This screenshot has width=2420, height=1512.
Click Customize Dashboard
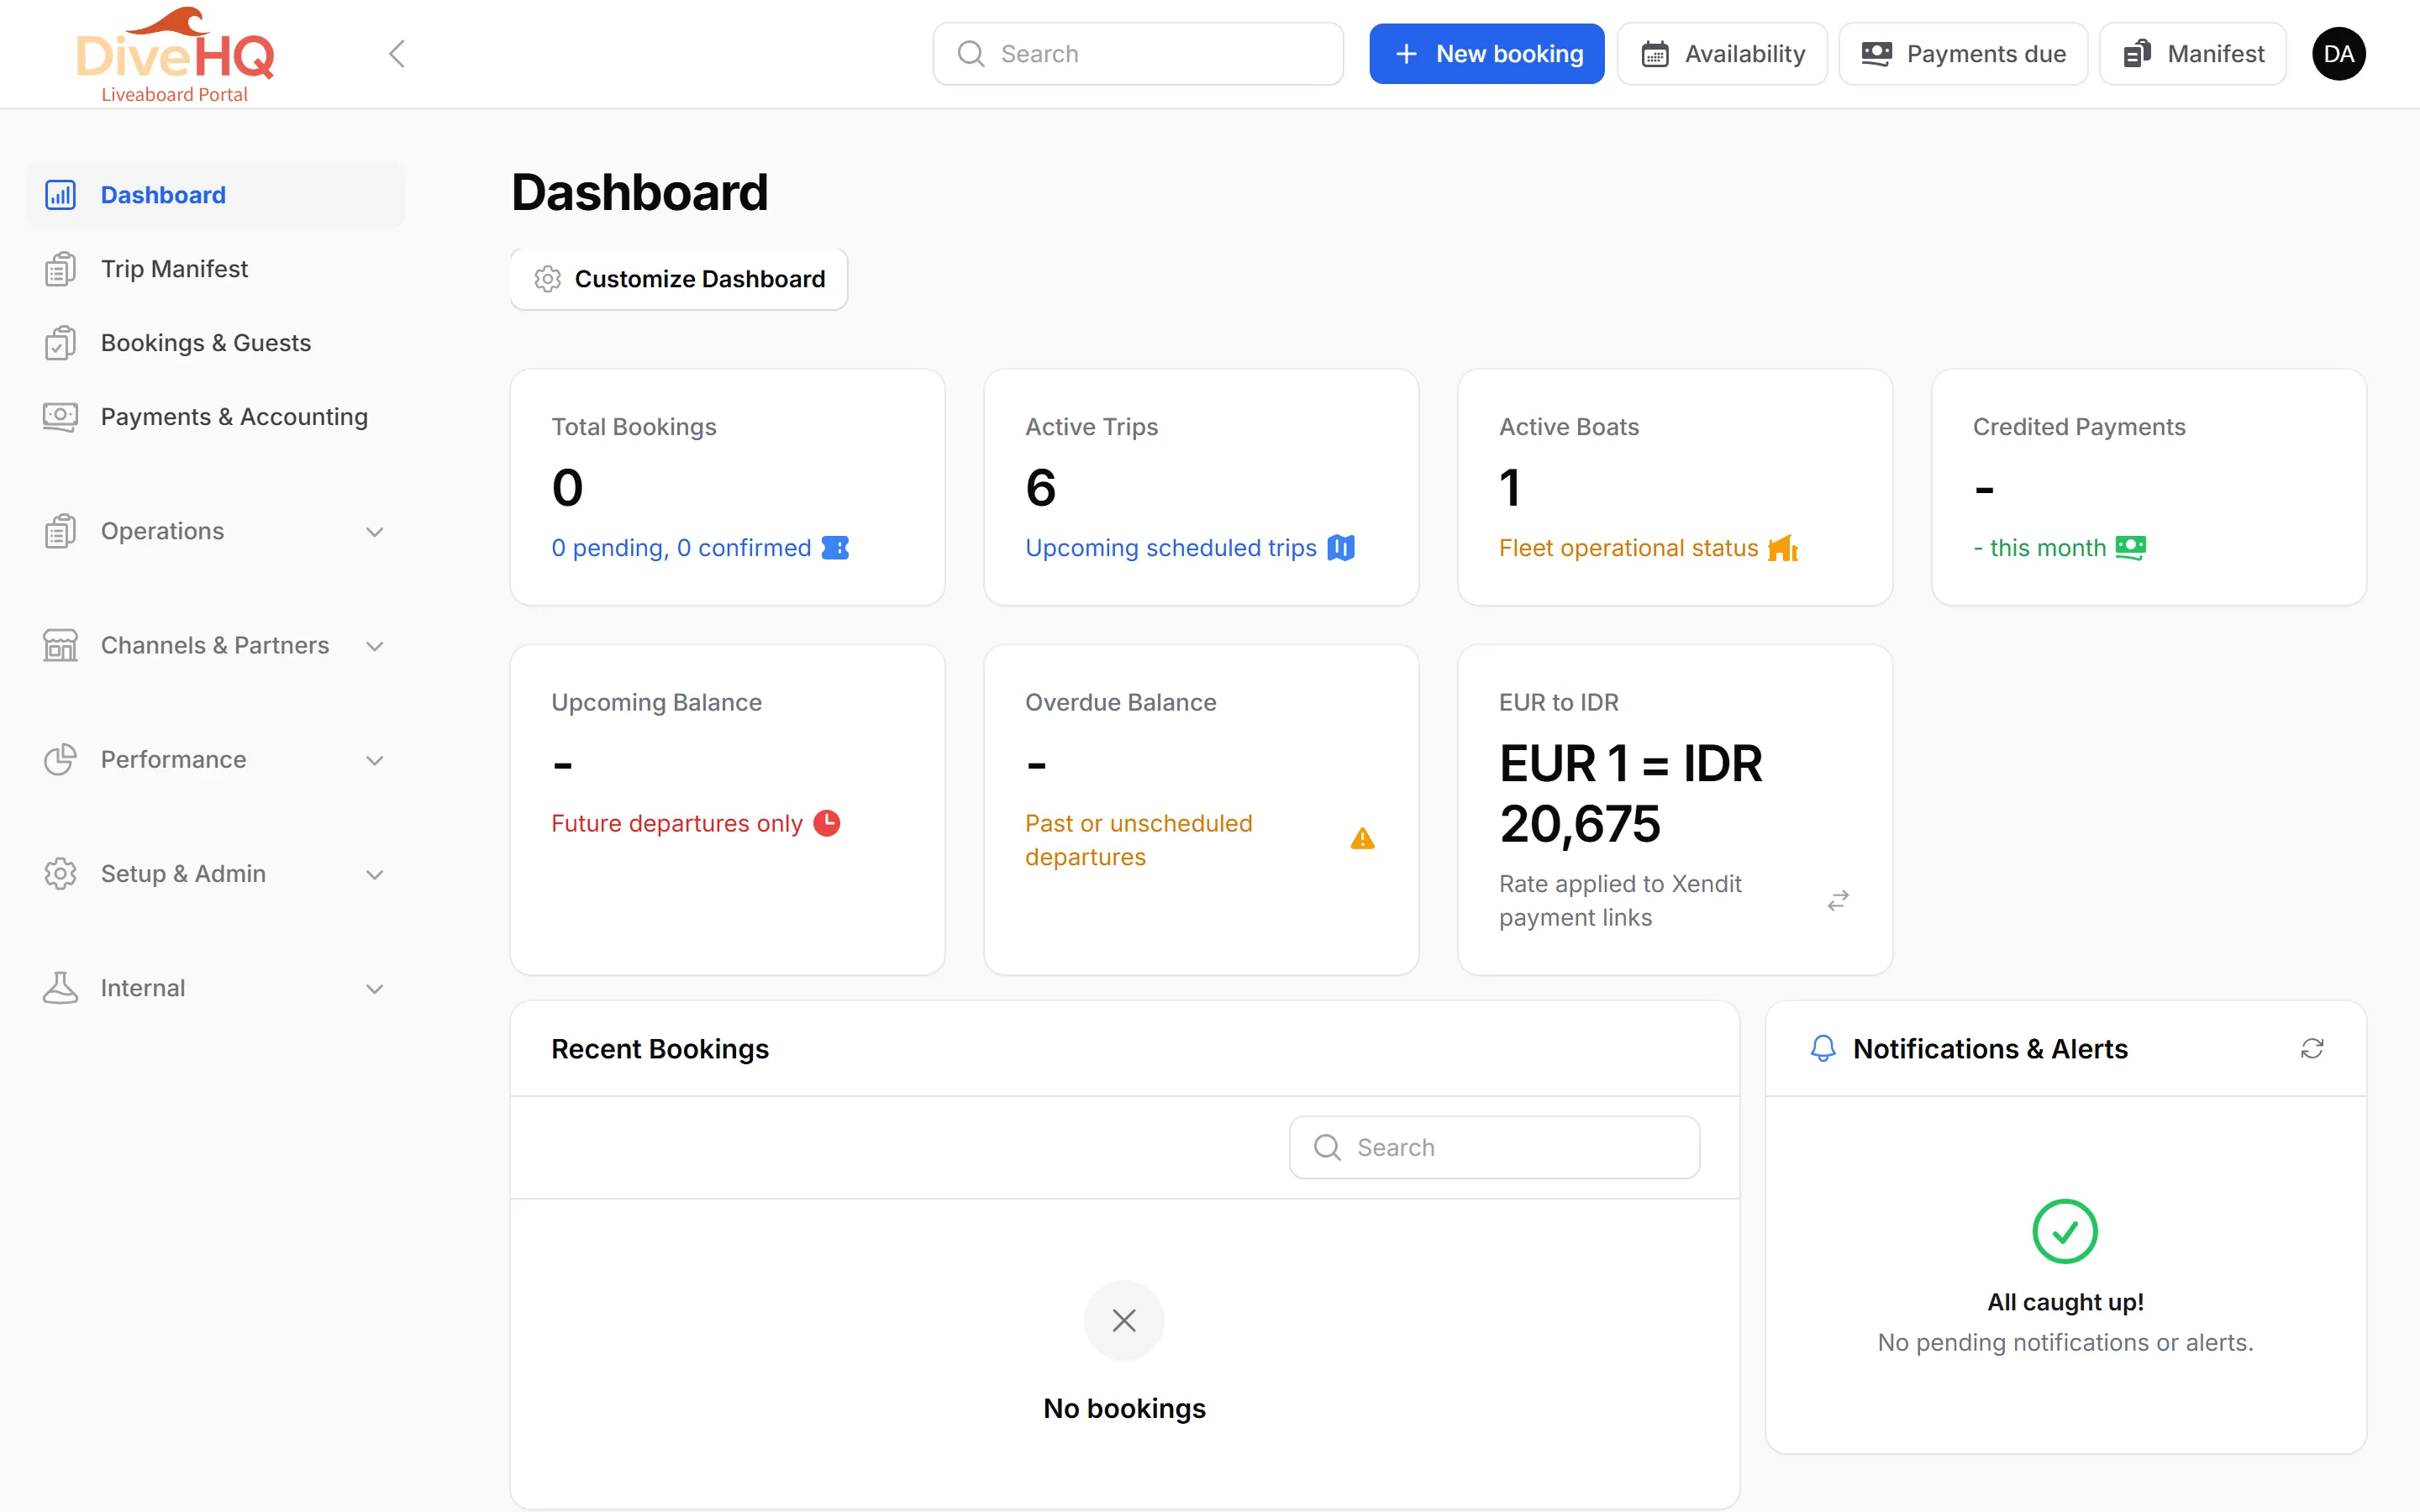(x=679, y=279)
